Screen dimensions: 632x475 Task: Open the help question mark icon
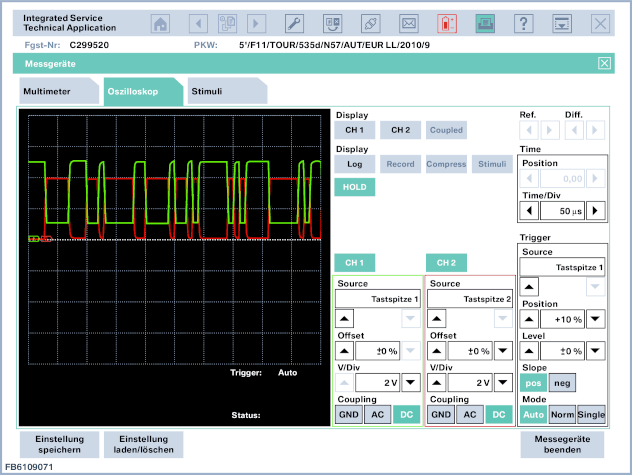point(524,24)
